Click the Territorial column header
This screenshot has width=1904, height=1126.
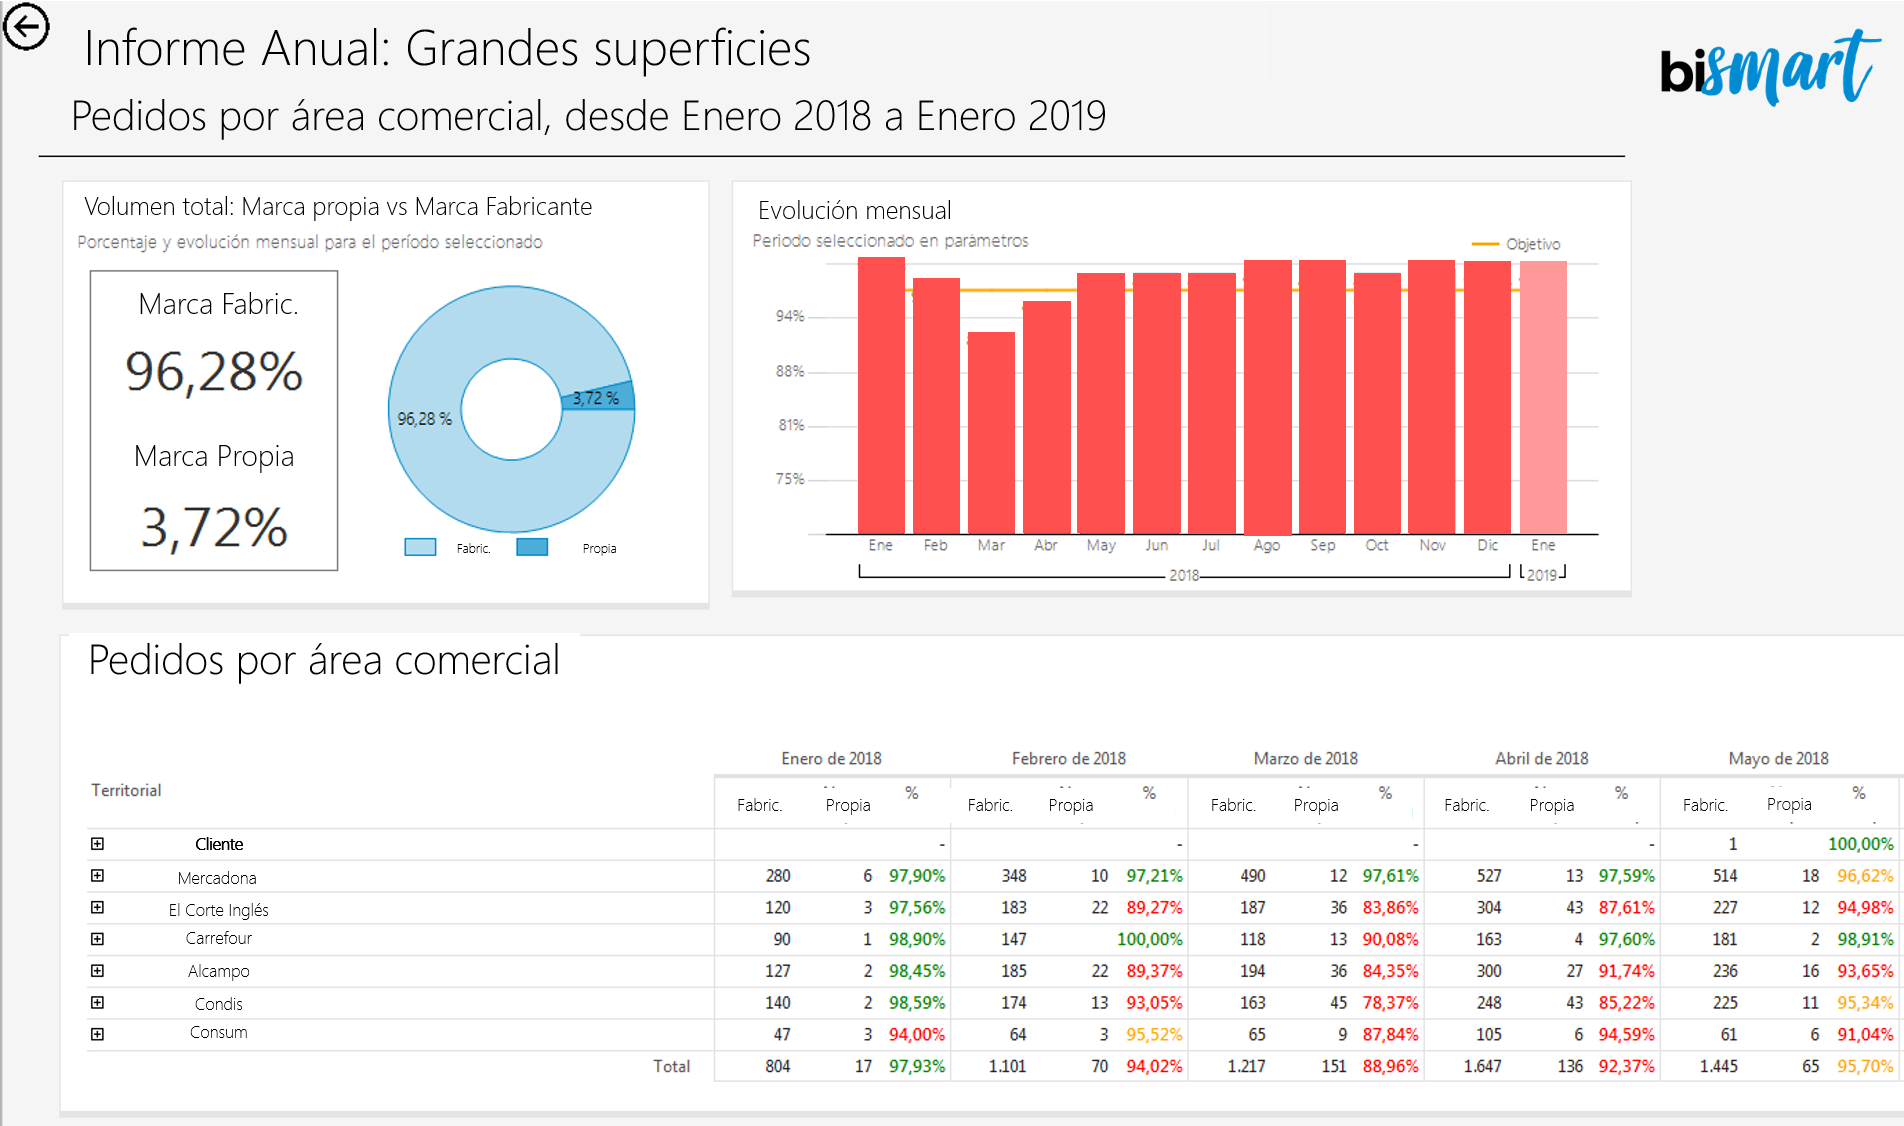126,790
